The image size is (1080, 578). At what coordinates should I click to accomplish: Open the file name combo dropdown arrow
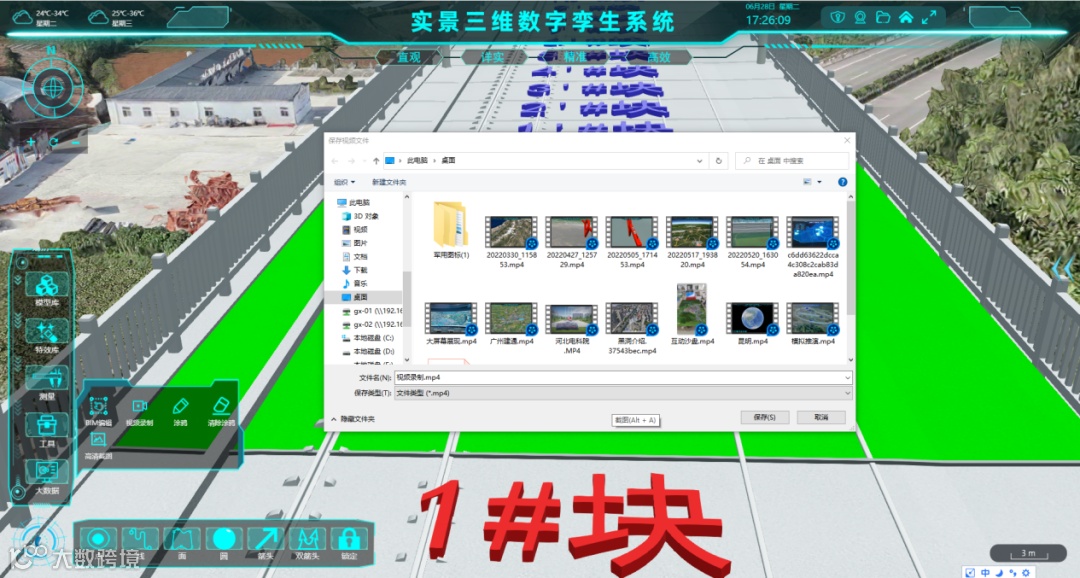coord(847,378)
